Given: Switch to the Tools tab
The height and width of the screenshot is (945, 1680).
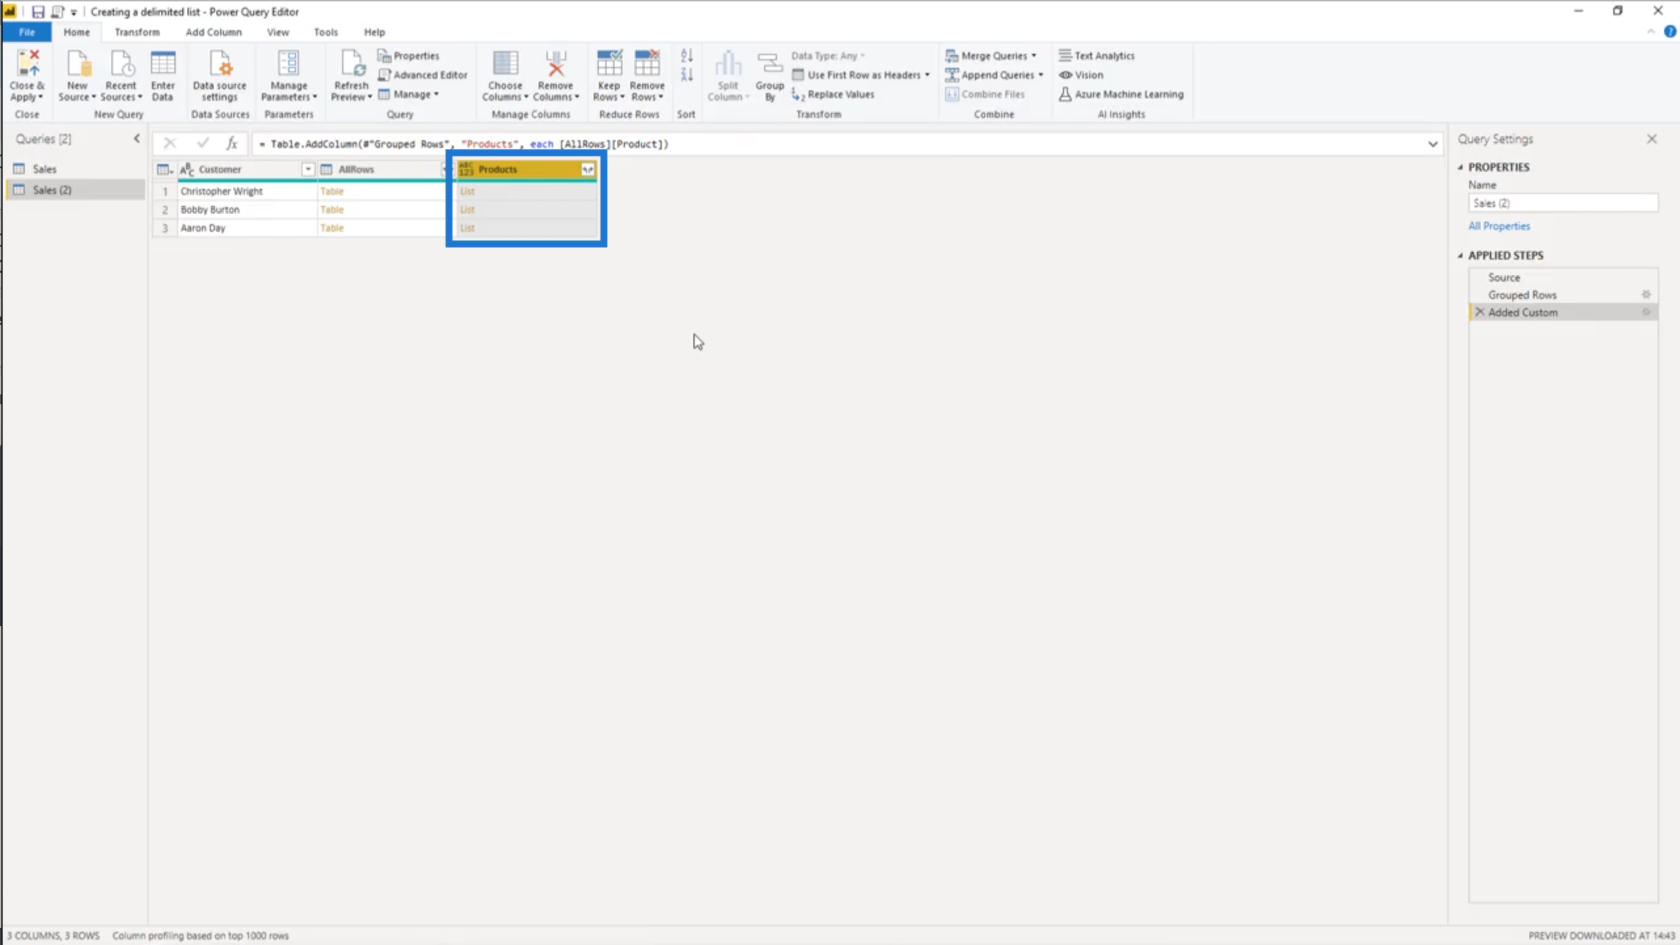Looking at the screenshot, I should pyautogui.click(x=326, y=32).
